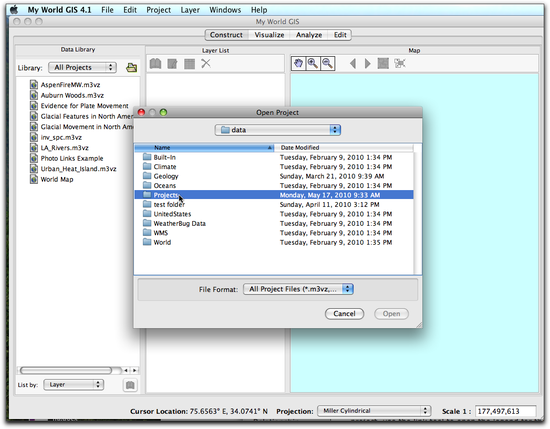Open the Project menu

tap(159, 10)
